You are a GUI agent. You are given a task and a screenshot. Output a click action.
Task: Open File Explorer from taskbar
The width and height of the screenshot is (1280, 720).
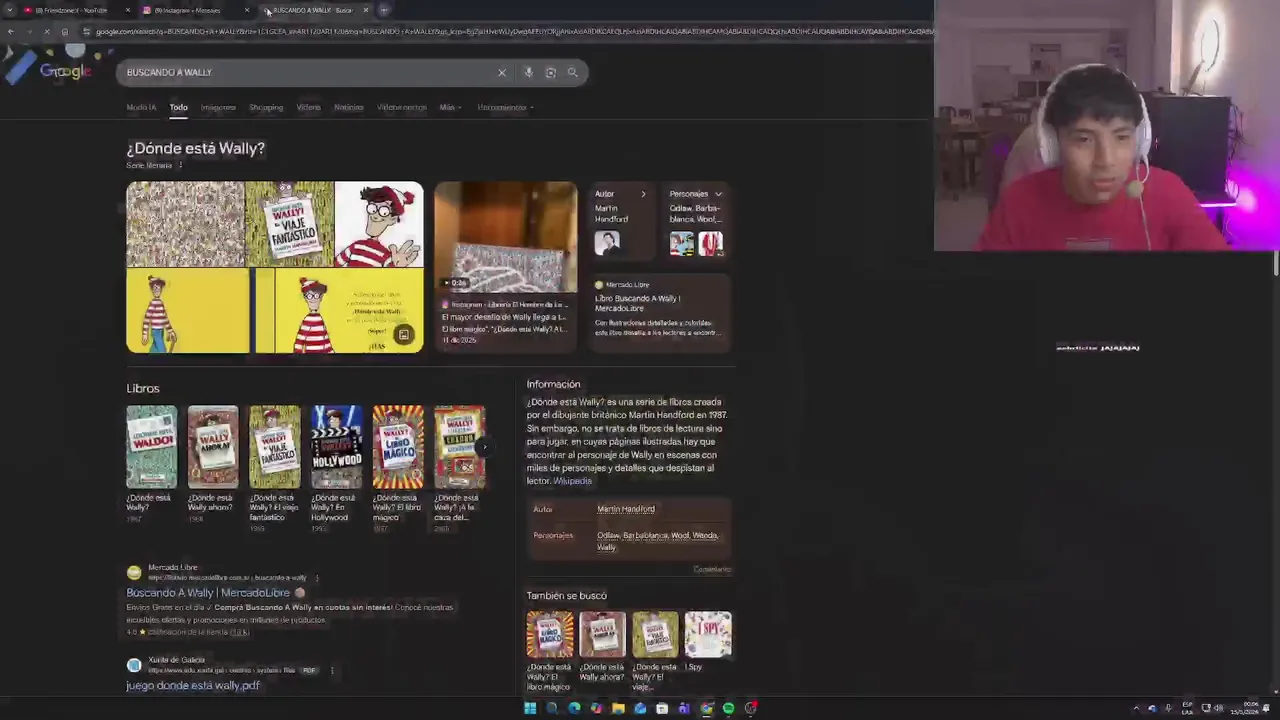tap(618, 708)
